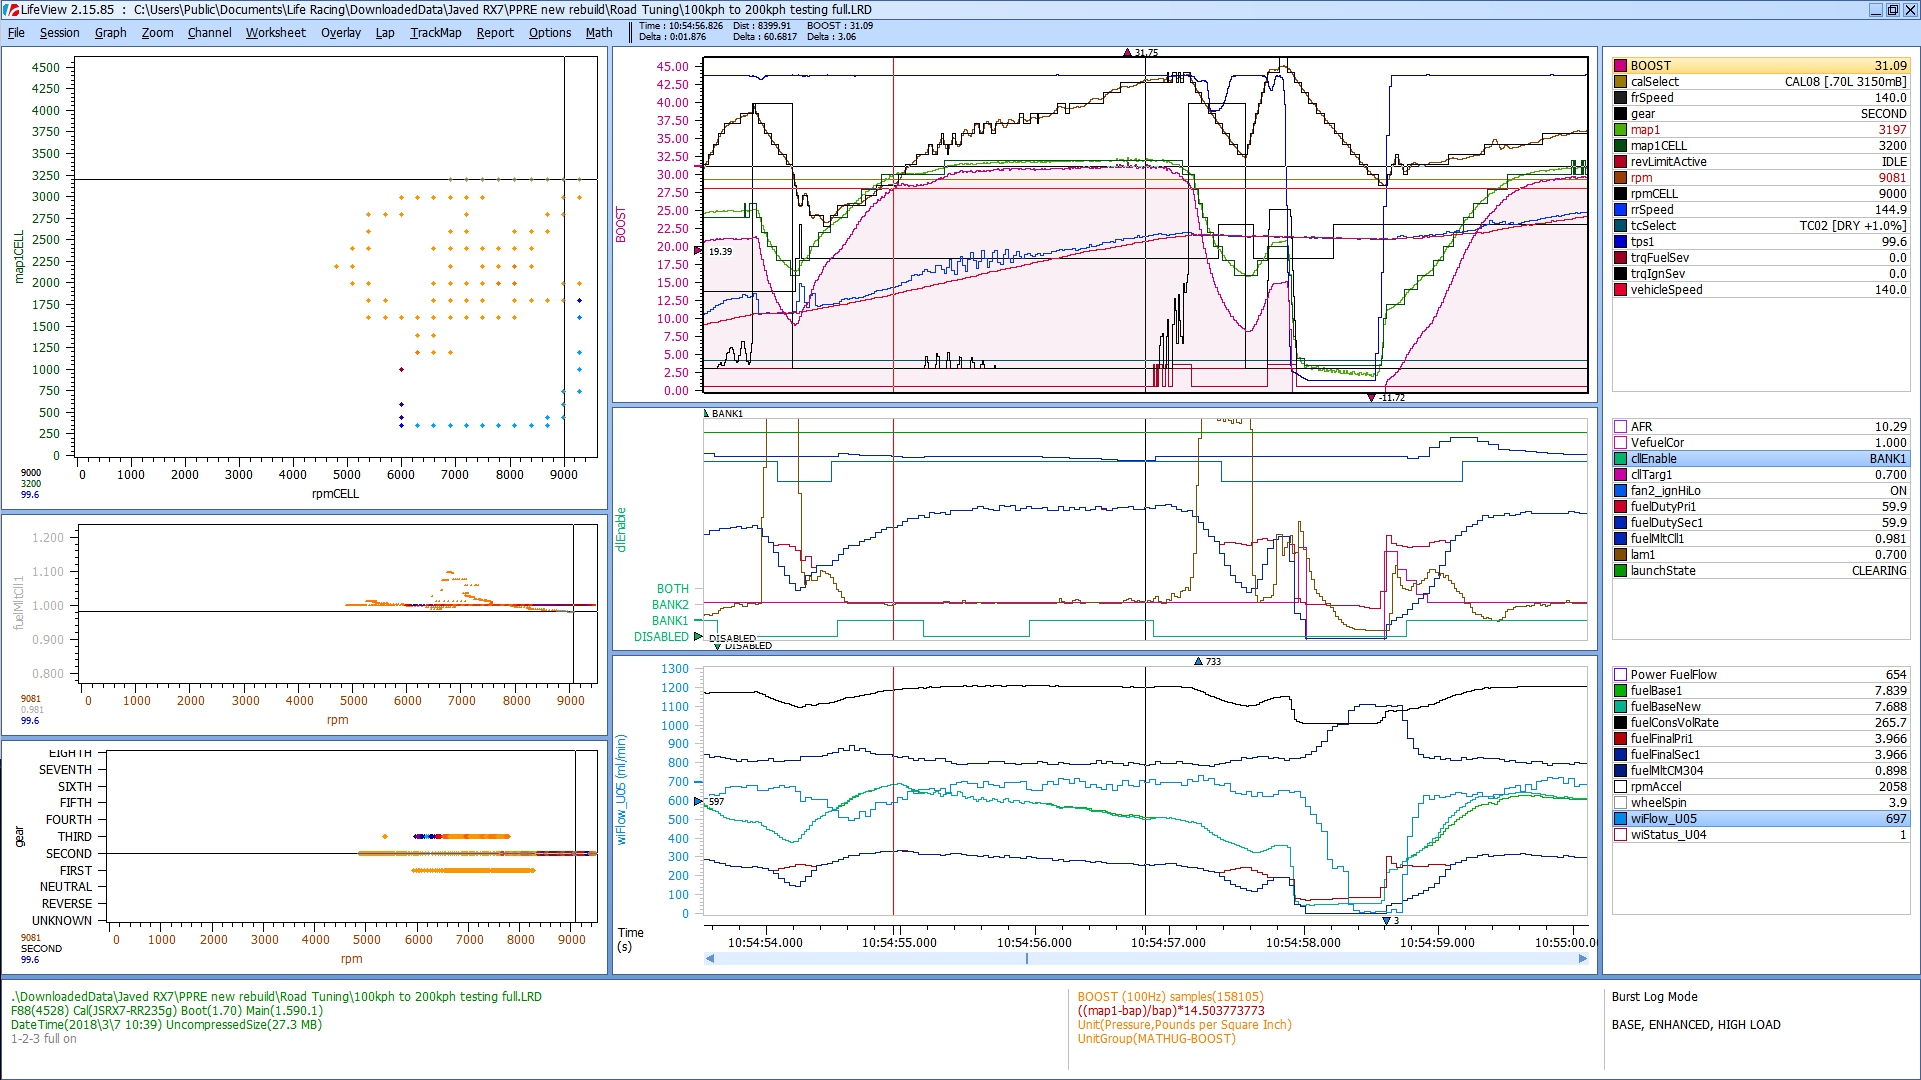
Task: Toggle the wiStatus_U04 channel checkbox
Action: click(1620, 835)
